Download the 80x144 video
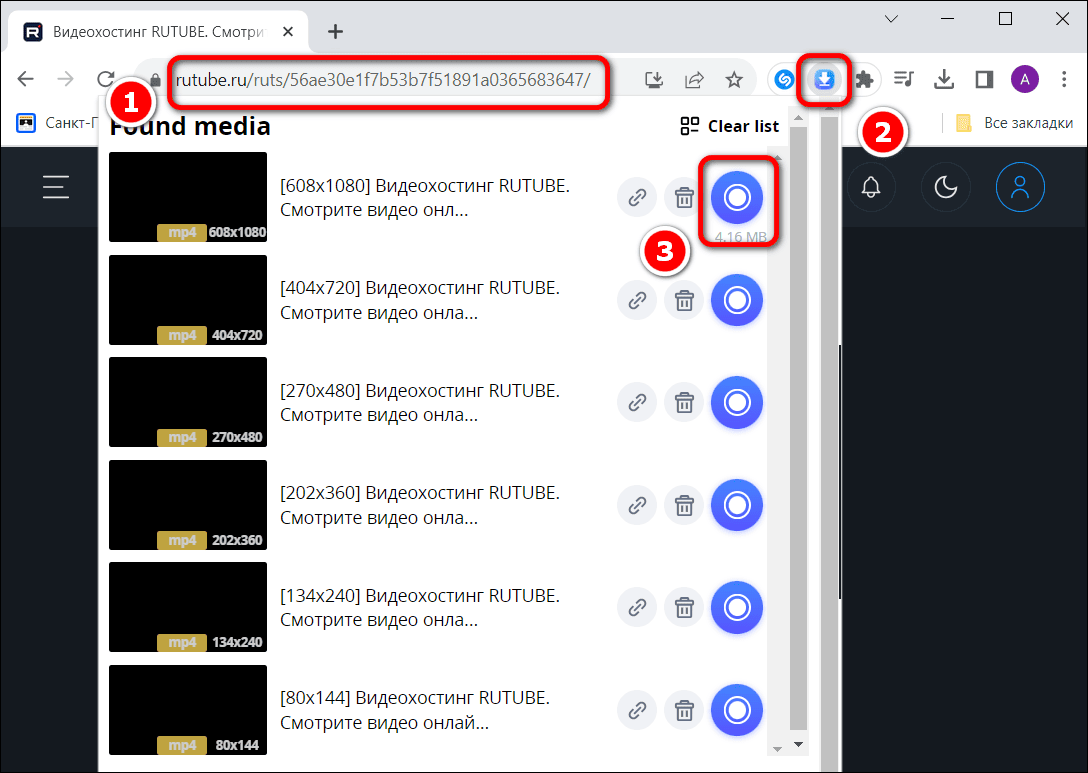 point(737,711)
